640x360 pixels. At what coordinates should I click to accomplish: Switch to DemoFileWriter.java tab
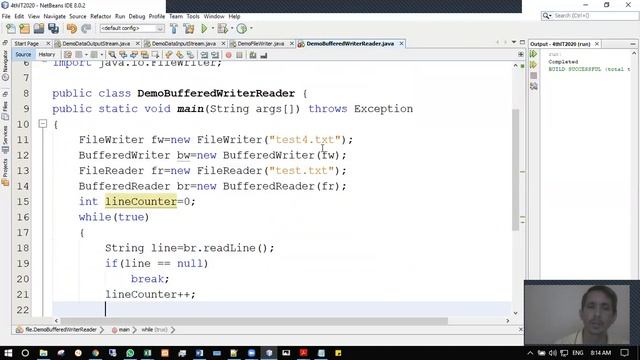(x=260, y=44)
